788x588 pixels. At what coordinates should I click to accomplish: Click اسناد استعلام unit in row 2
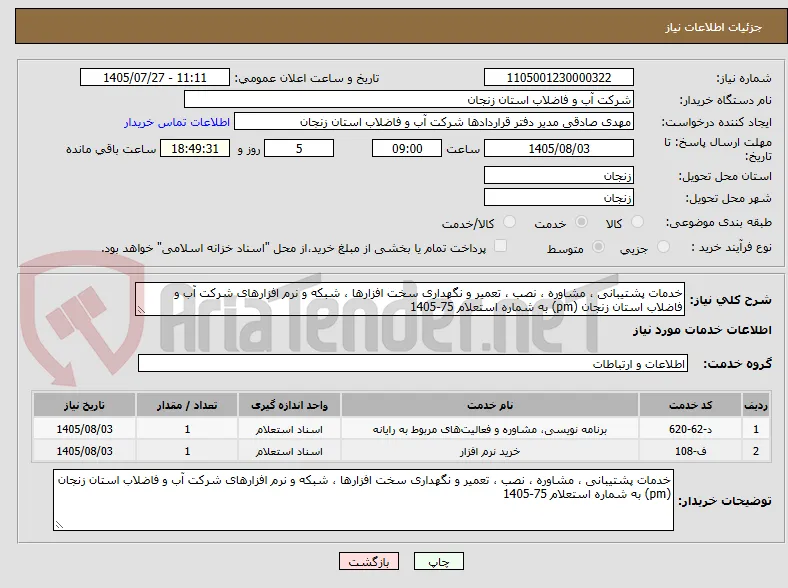click(x=289, y=451)
